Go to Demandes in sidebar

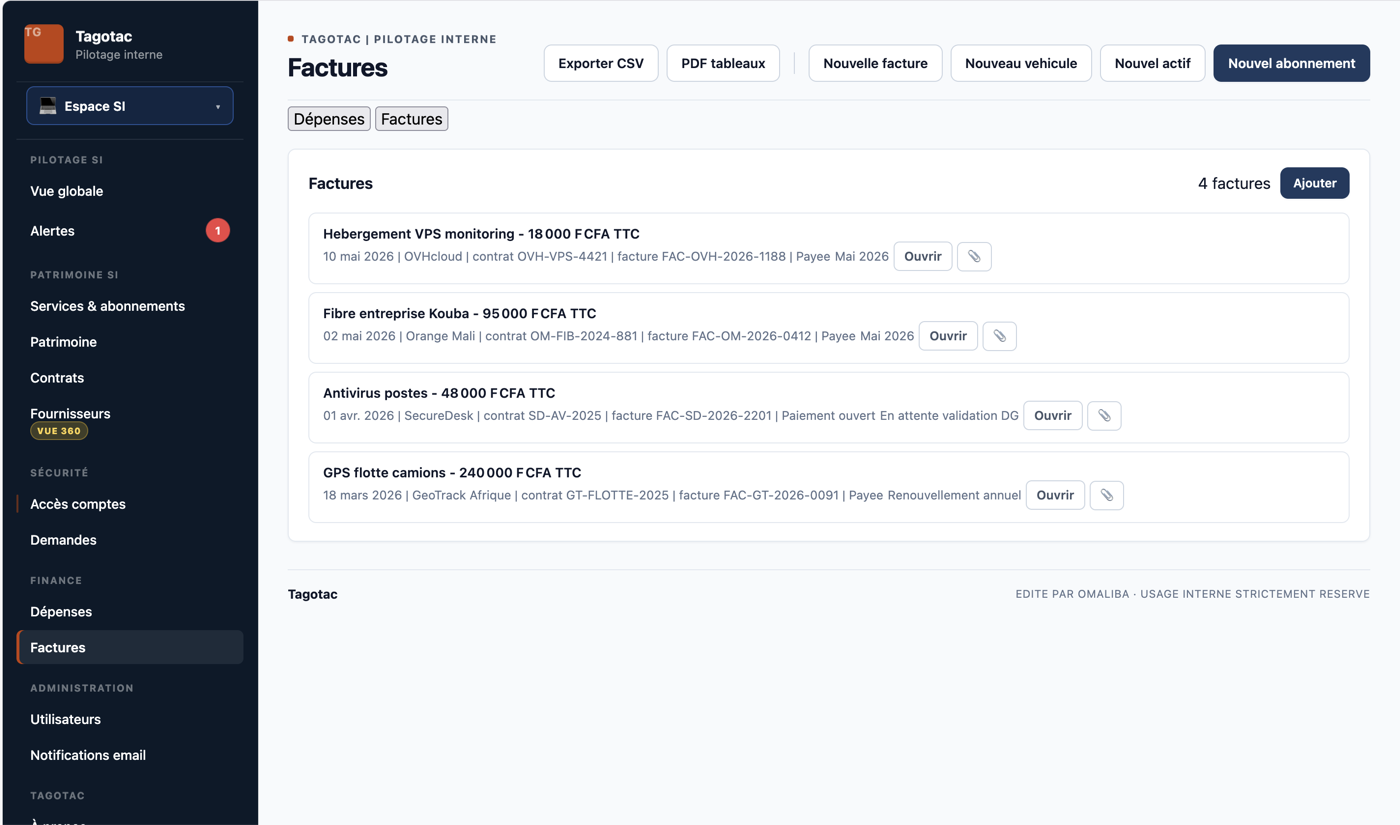(63, 540)
